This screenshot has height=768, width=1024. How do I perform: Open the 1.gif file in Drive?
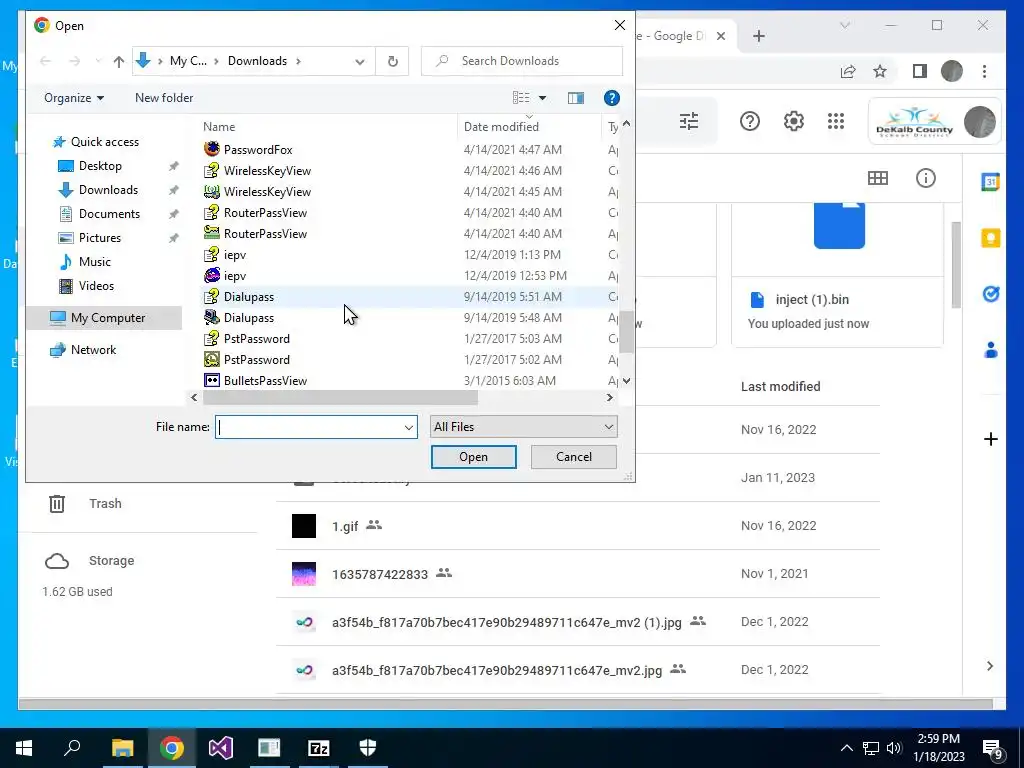[345, 526]
